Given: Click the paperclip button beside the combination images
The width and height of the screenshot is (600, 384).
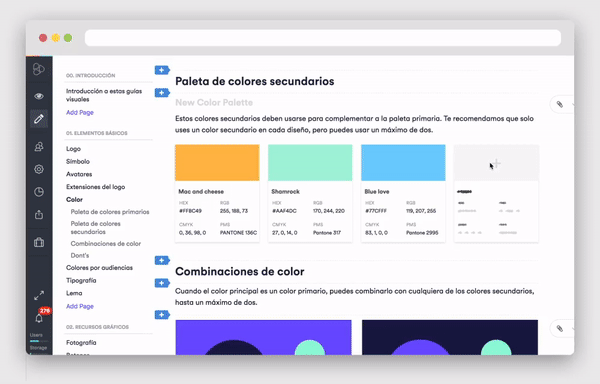Looking at the screenshot, I should (x=560, y=329).
